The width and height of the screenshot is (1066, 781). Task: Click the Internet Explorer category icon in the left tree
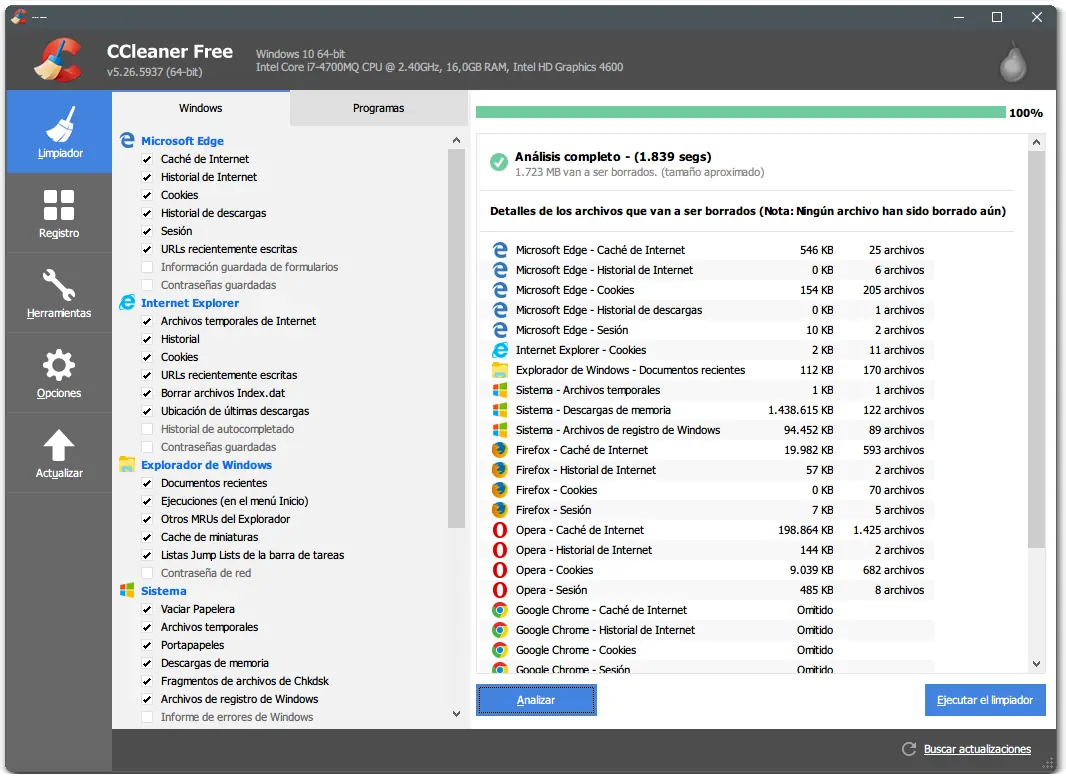(x=127, y=302)
